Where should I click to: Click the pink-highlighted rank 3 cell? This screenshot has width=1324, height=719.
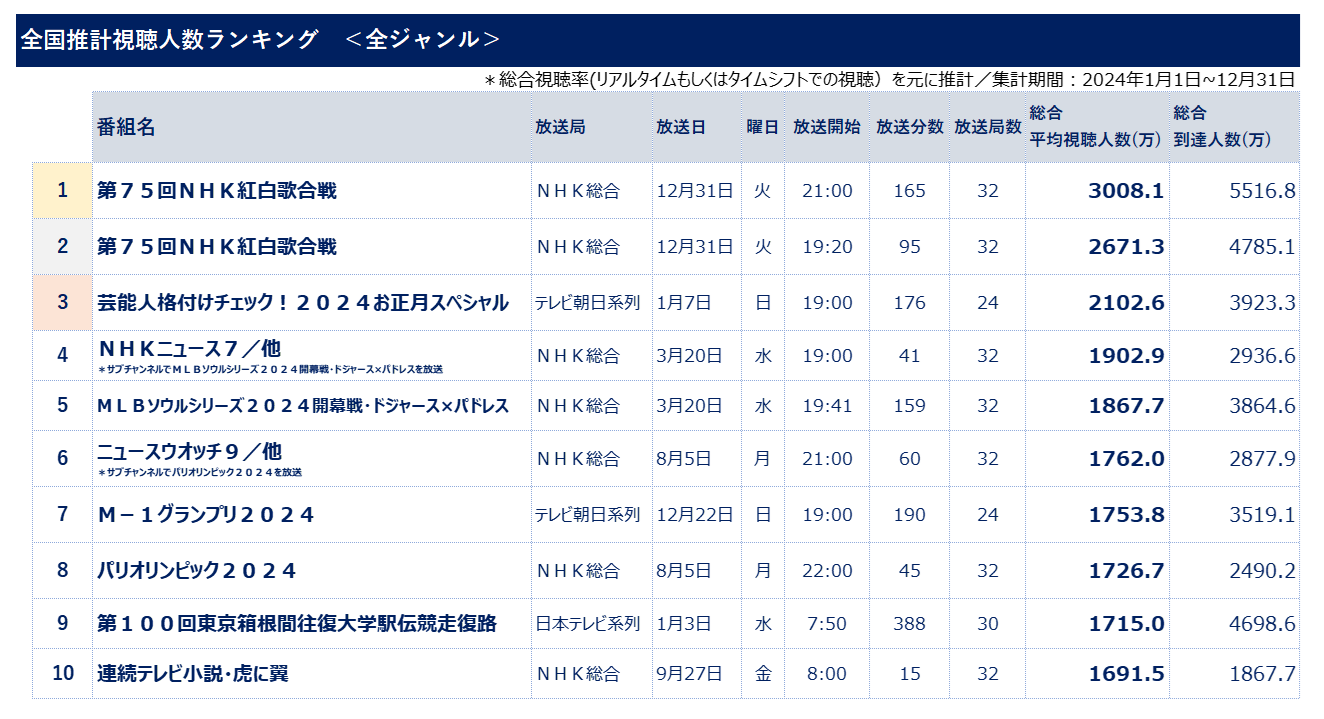coord(63,302)
